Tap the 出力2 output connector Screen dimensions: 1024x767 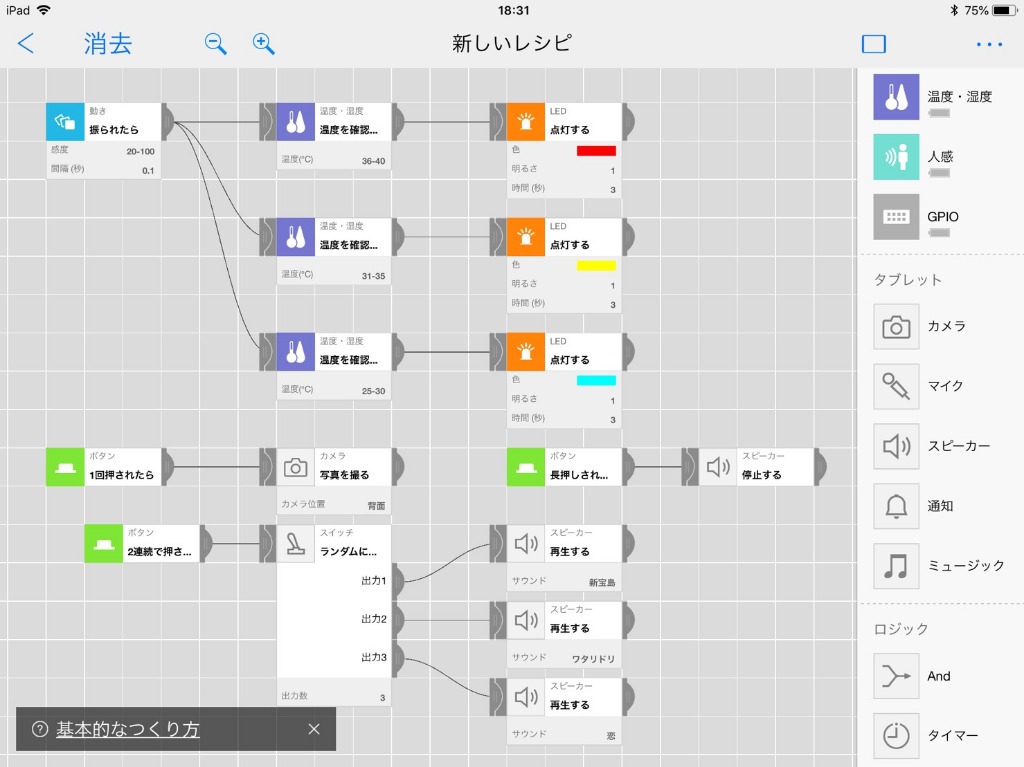point(398,619)
